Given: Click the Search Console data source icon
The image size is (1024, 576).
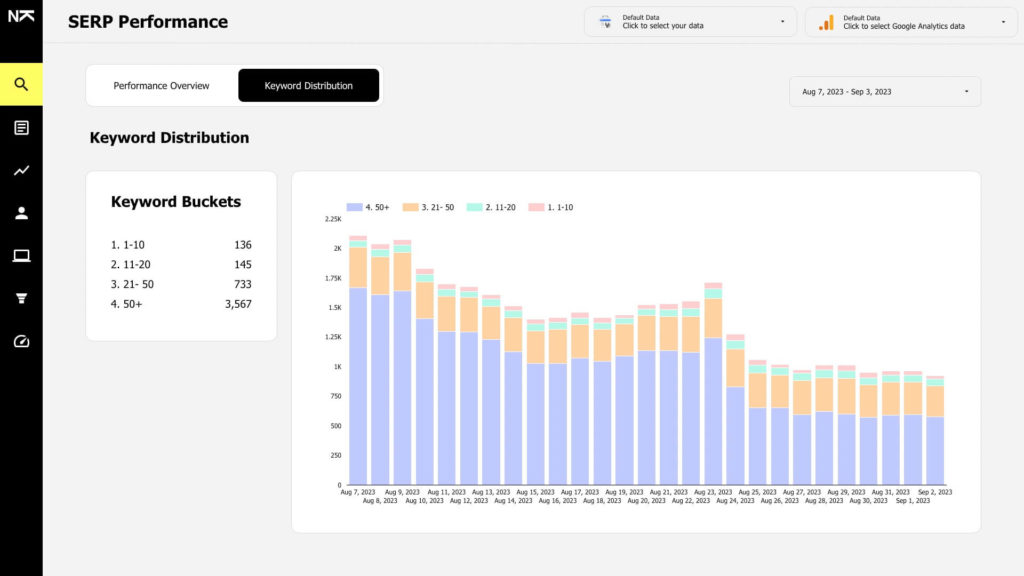Looking at the screenshot, I should tap(605, 22).
